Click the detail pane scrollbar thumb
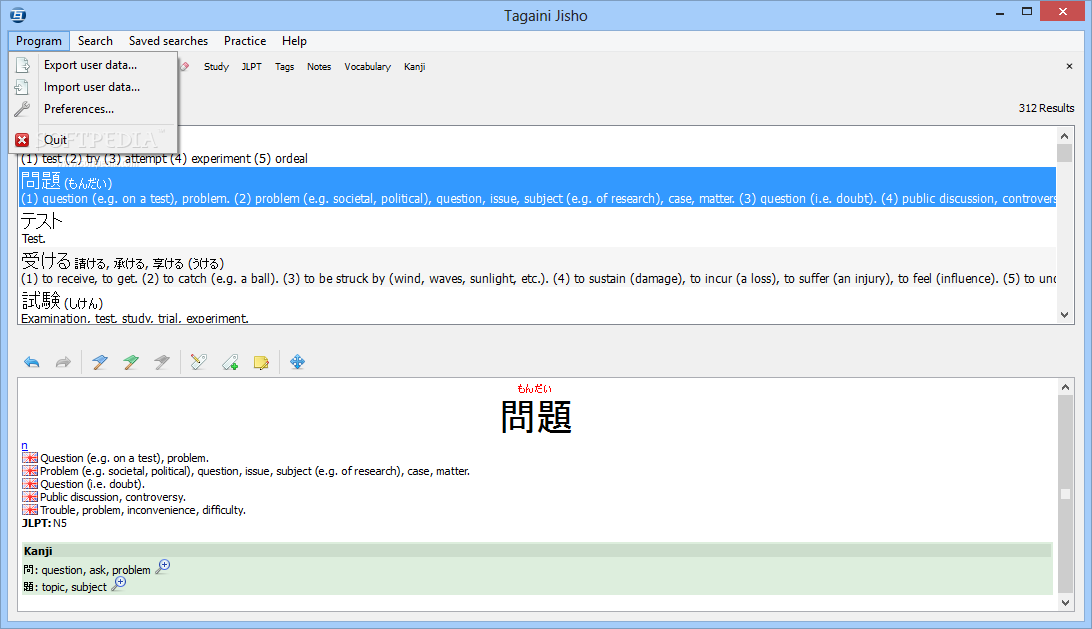Image resolution: width=1092 pixels, height=629 pixels. 1065,494
